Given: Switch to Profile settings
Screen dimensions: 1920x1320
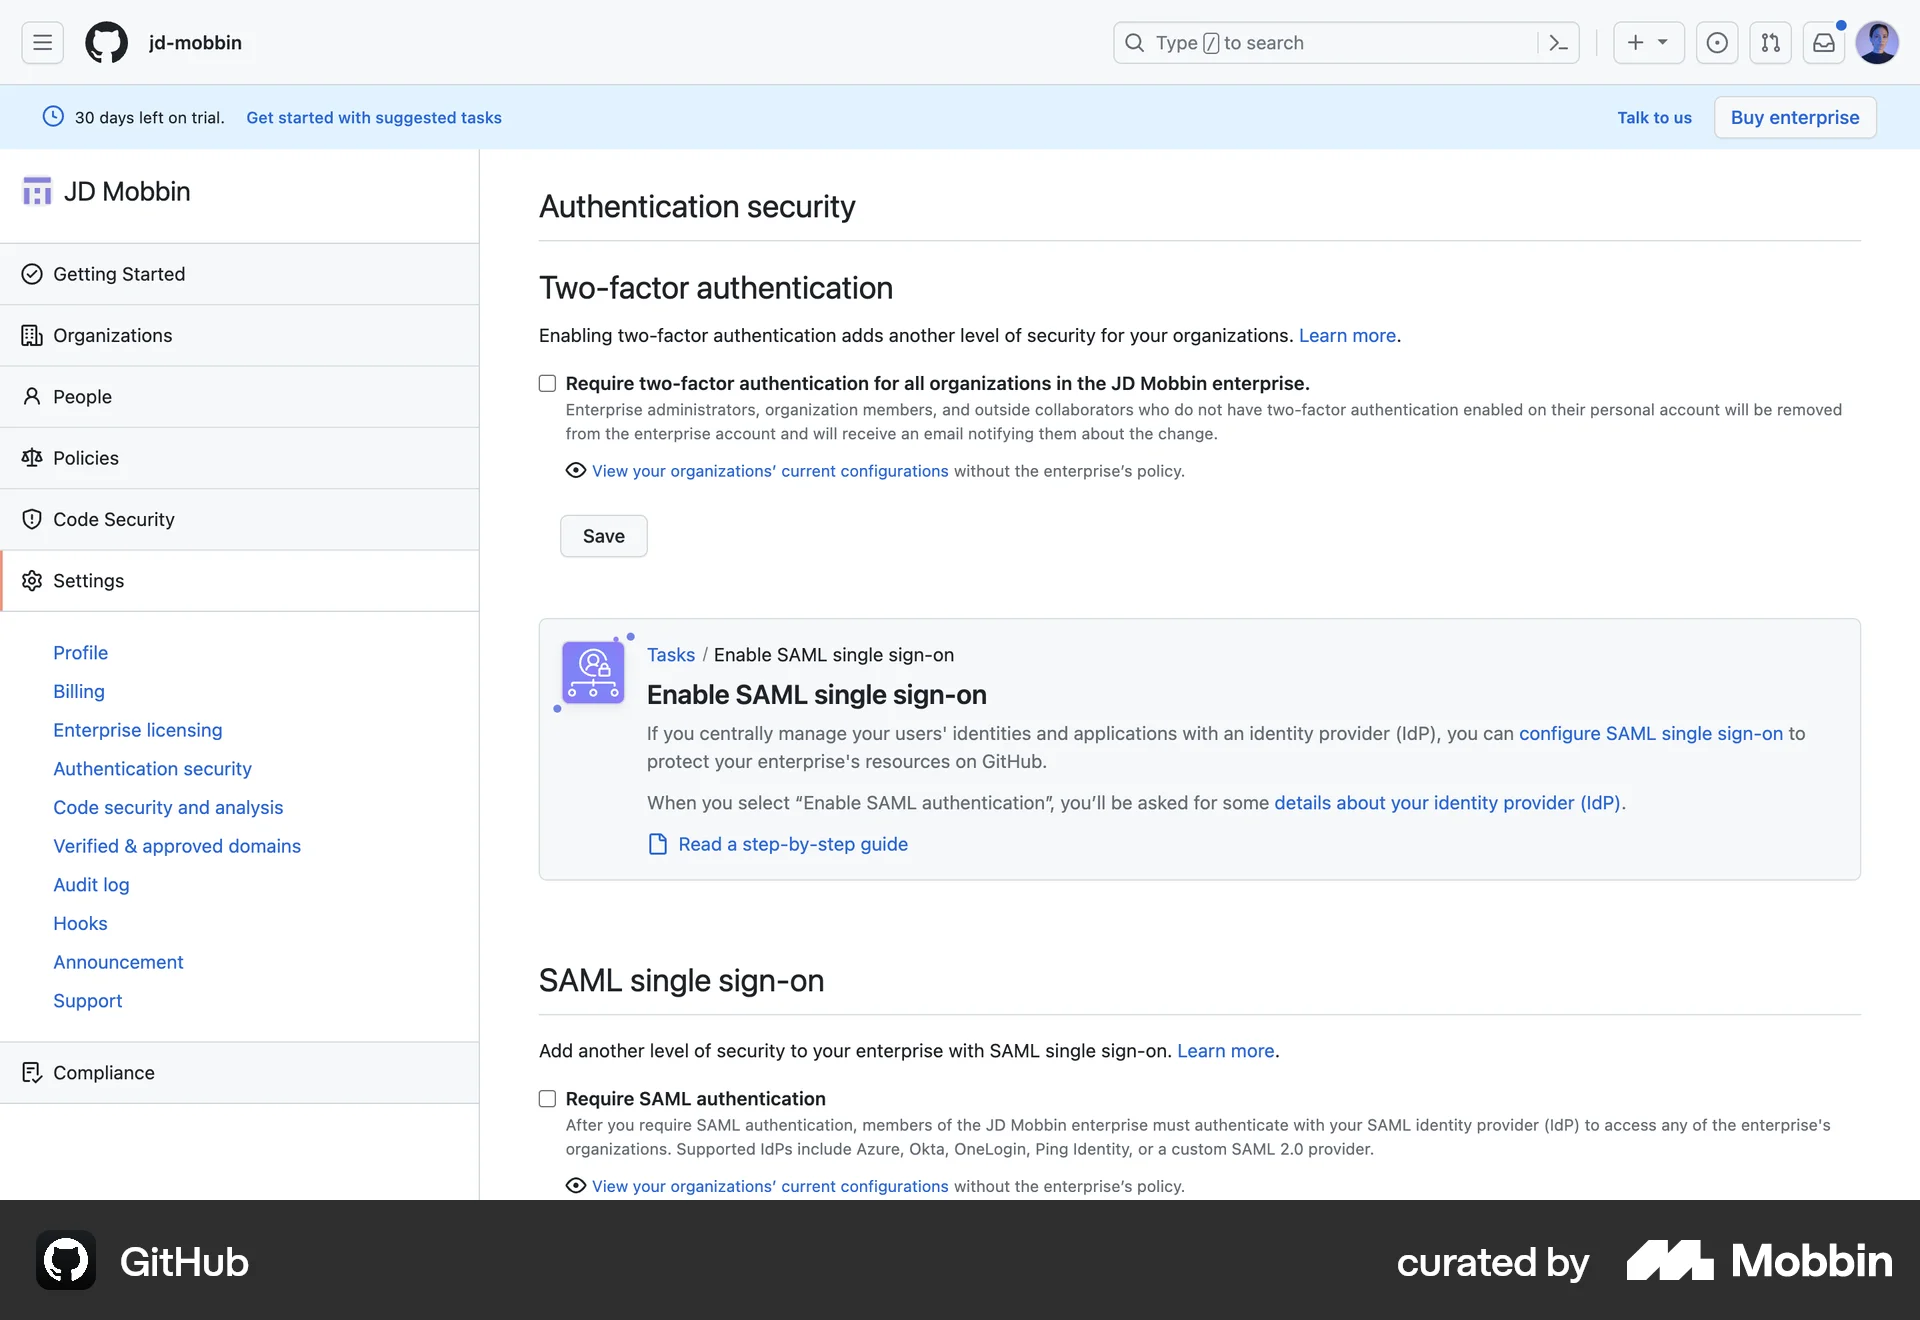Looking at the screenshot, I should click(80, 652).
